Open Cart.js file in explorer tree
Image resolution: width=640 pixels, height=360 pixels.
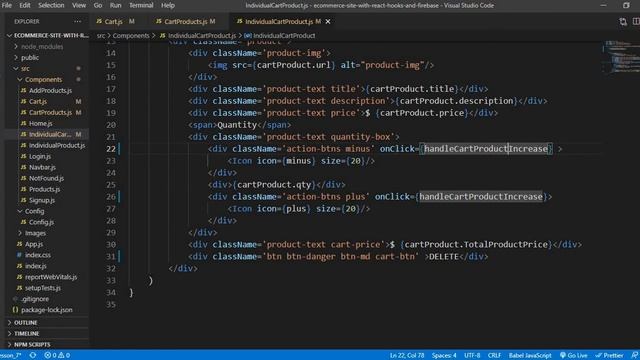click(38, 102)
